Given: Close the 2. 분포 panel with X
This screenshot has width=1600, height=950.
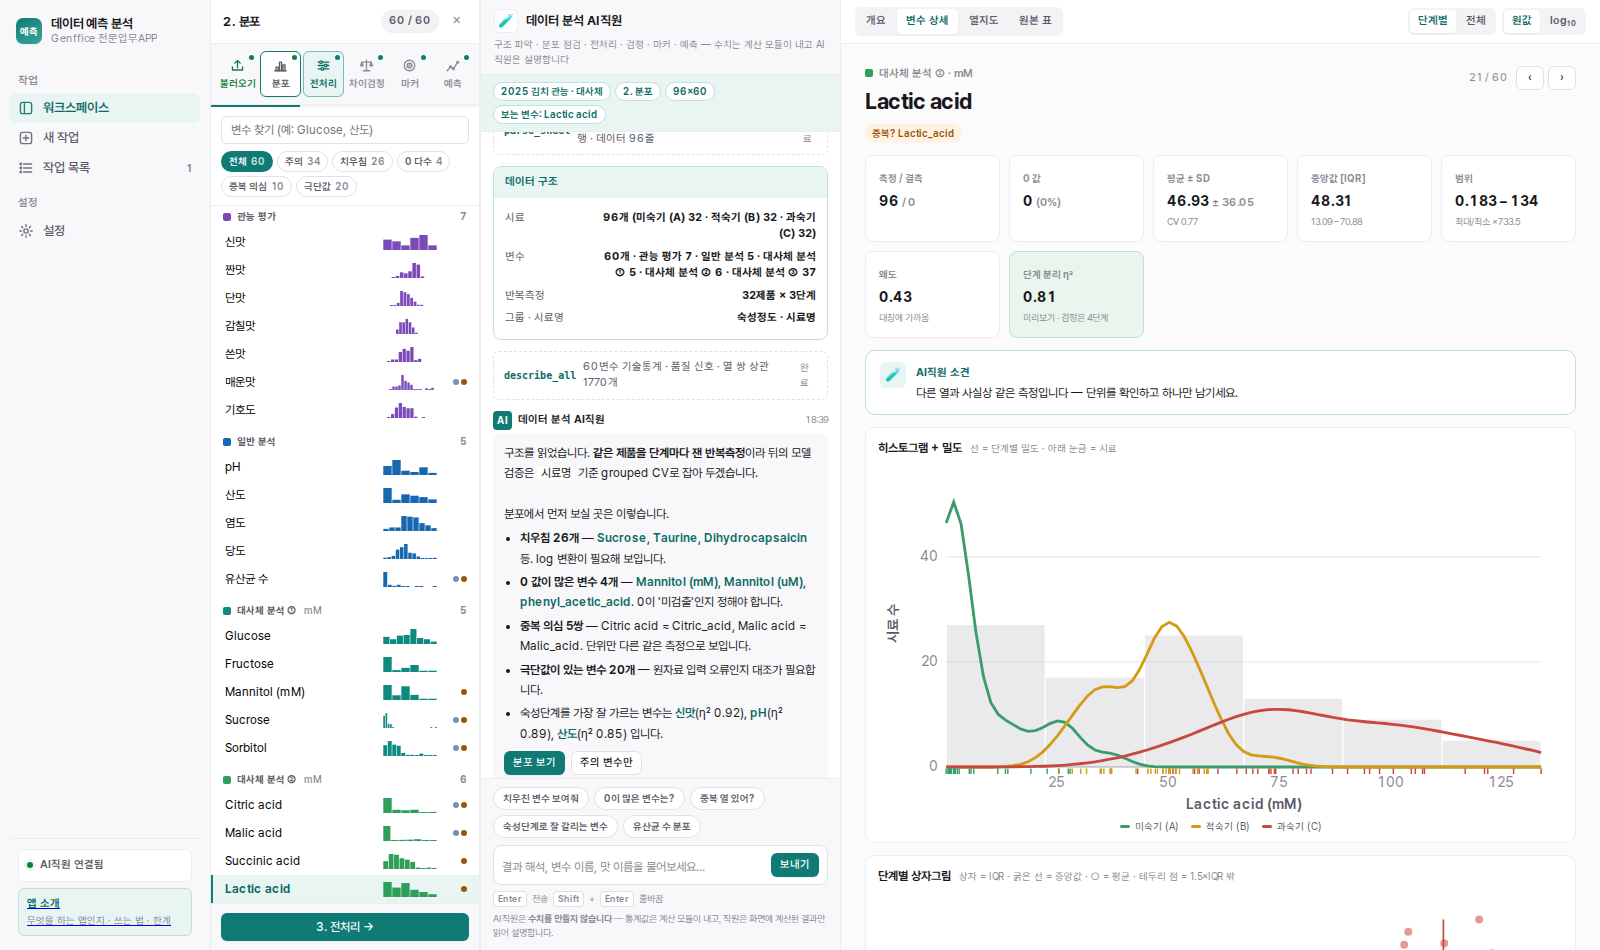Looking at the screenshot, I should (x=457, y=20).
